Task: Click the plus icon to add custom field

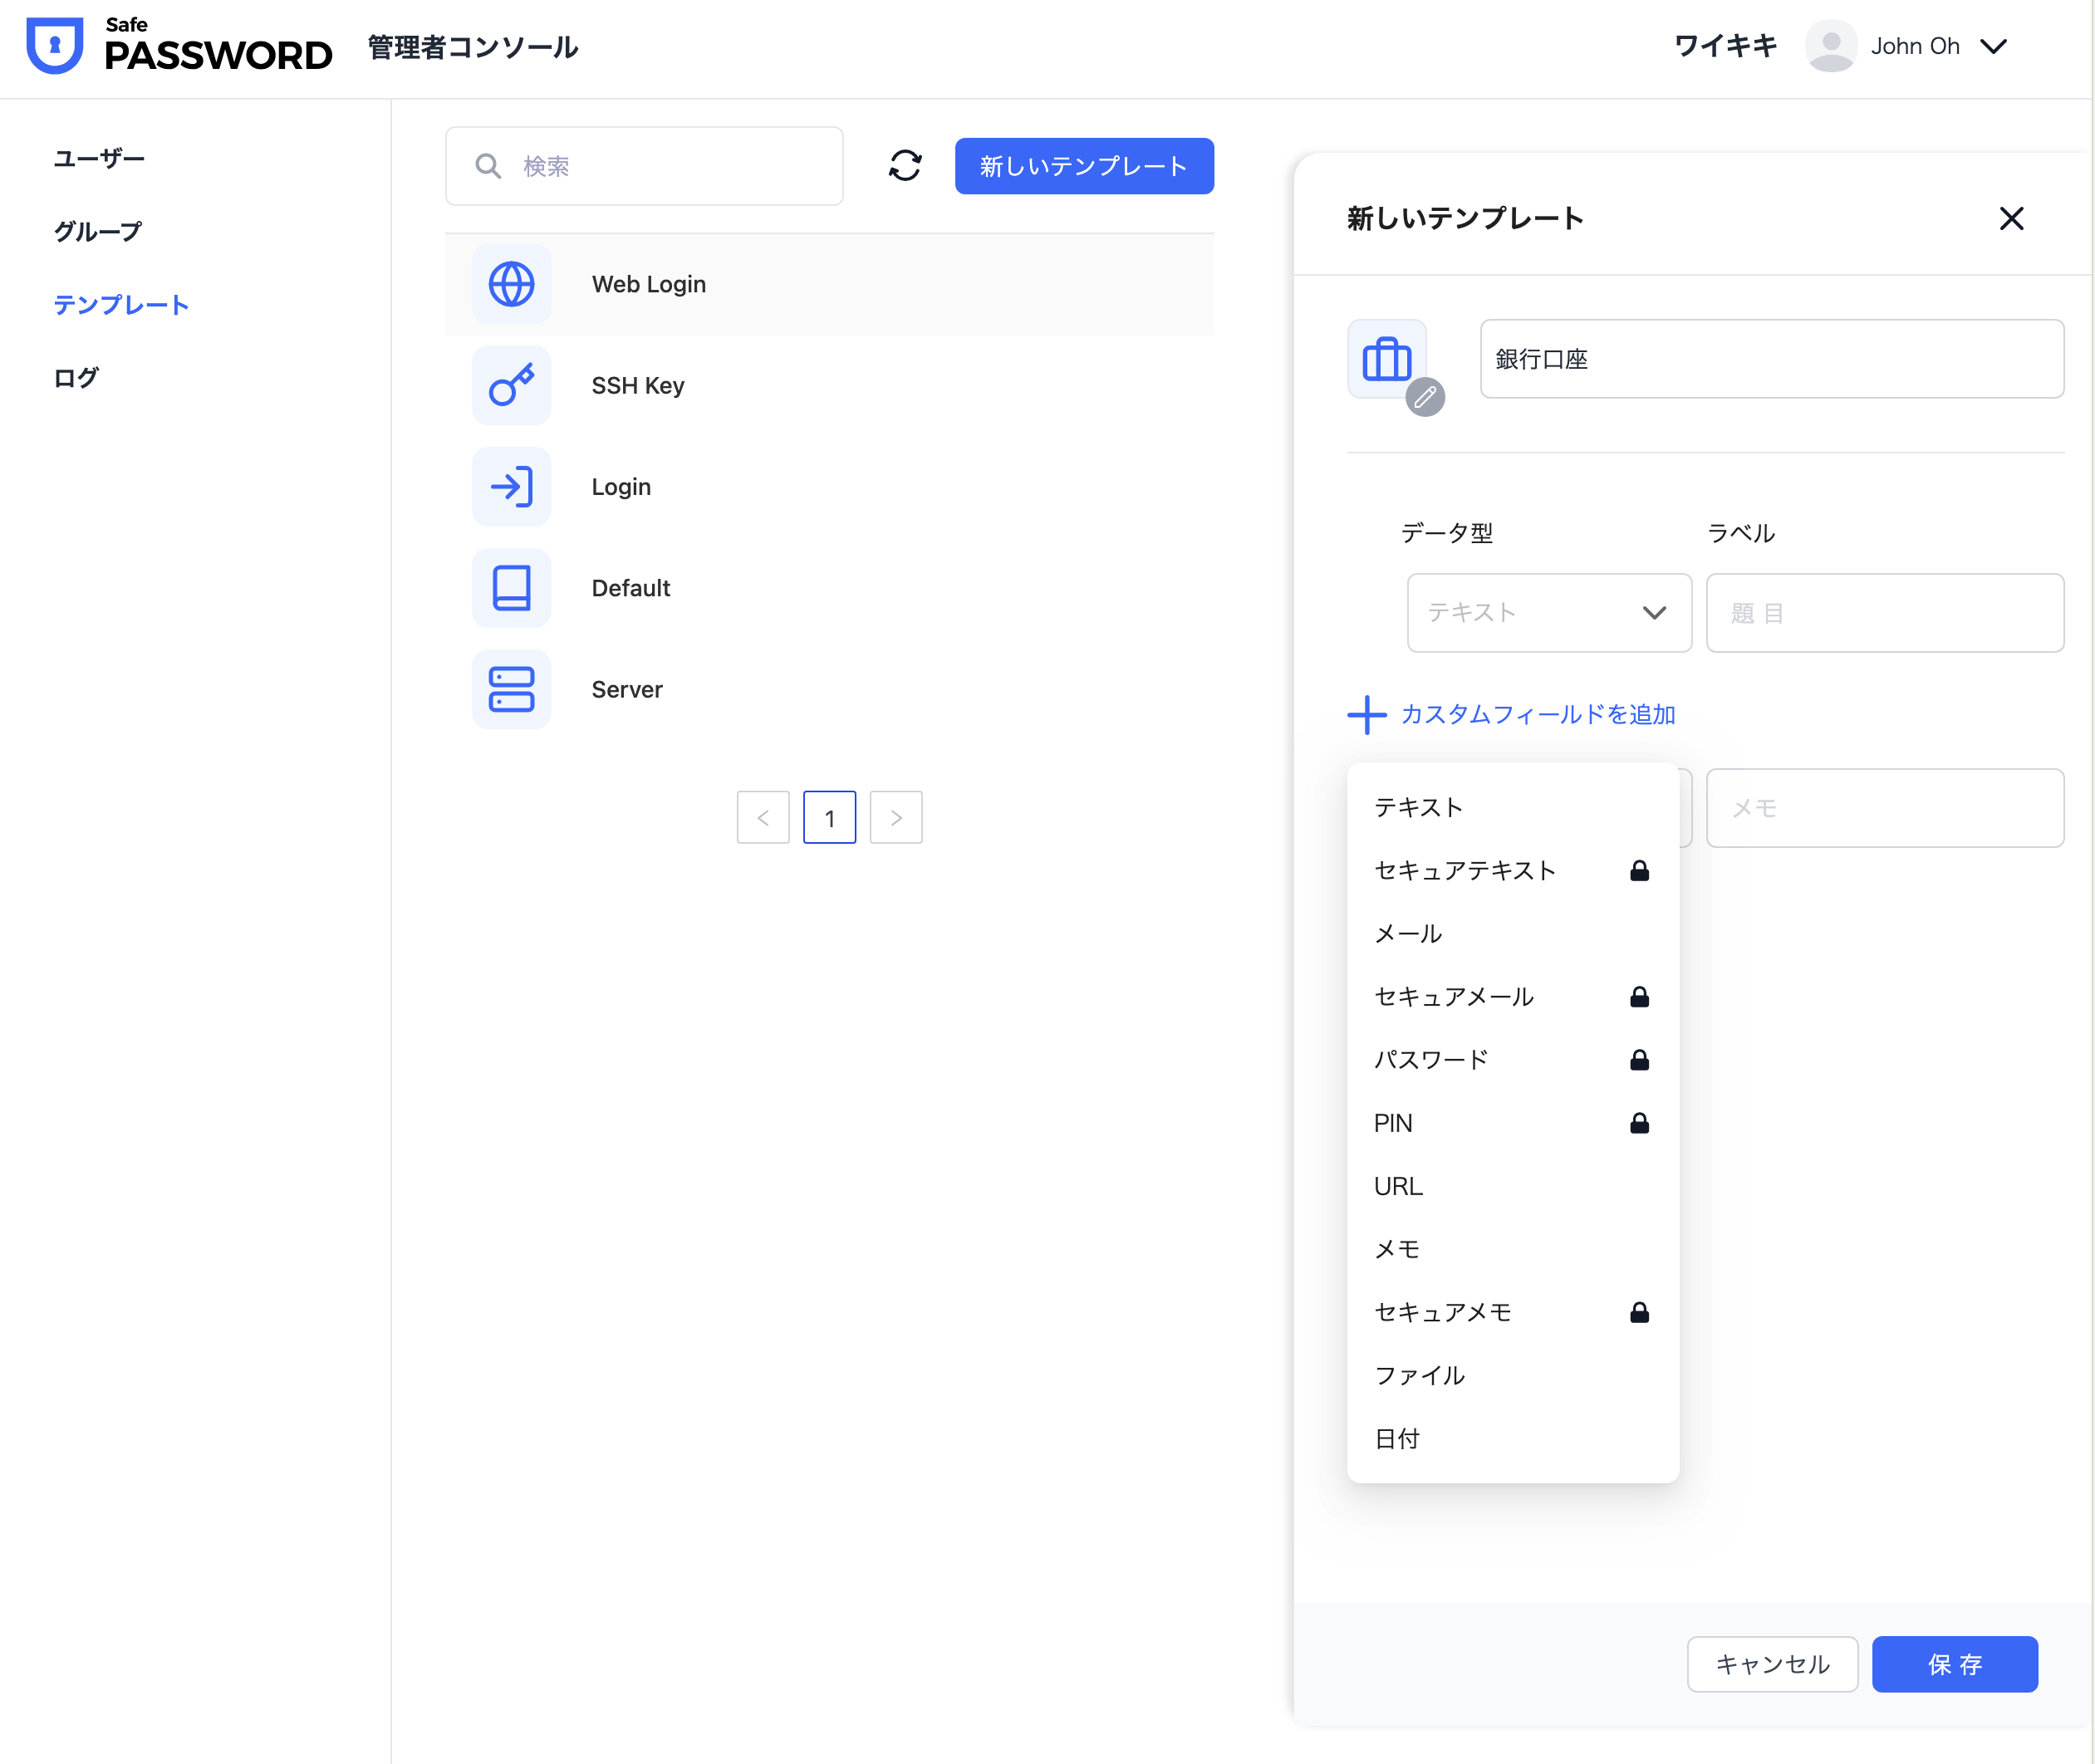Action: click(1366, 715)
